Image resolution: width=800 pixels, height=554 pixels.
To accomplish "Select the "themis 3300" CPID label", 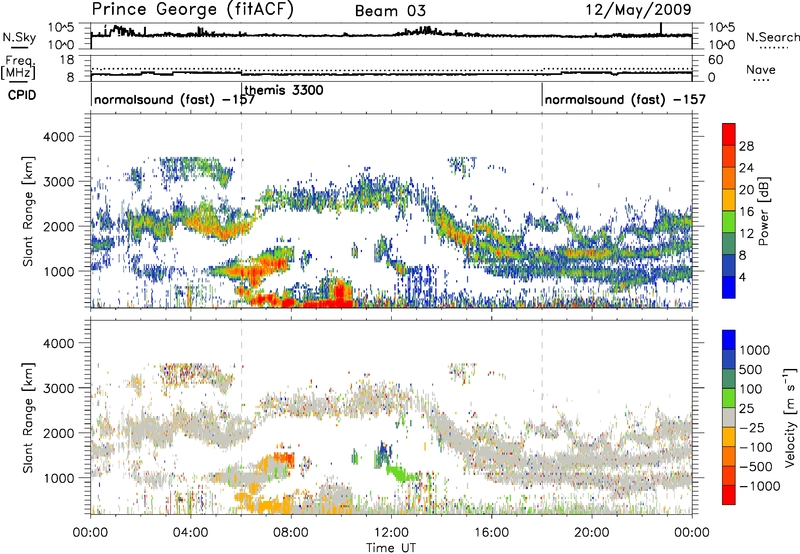I will point(284,90).
